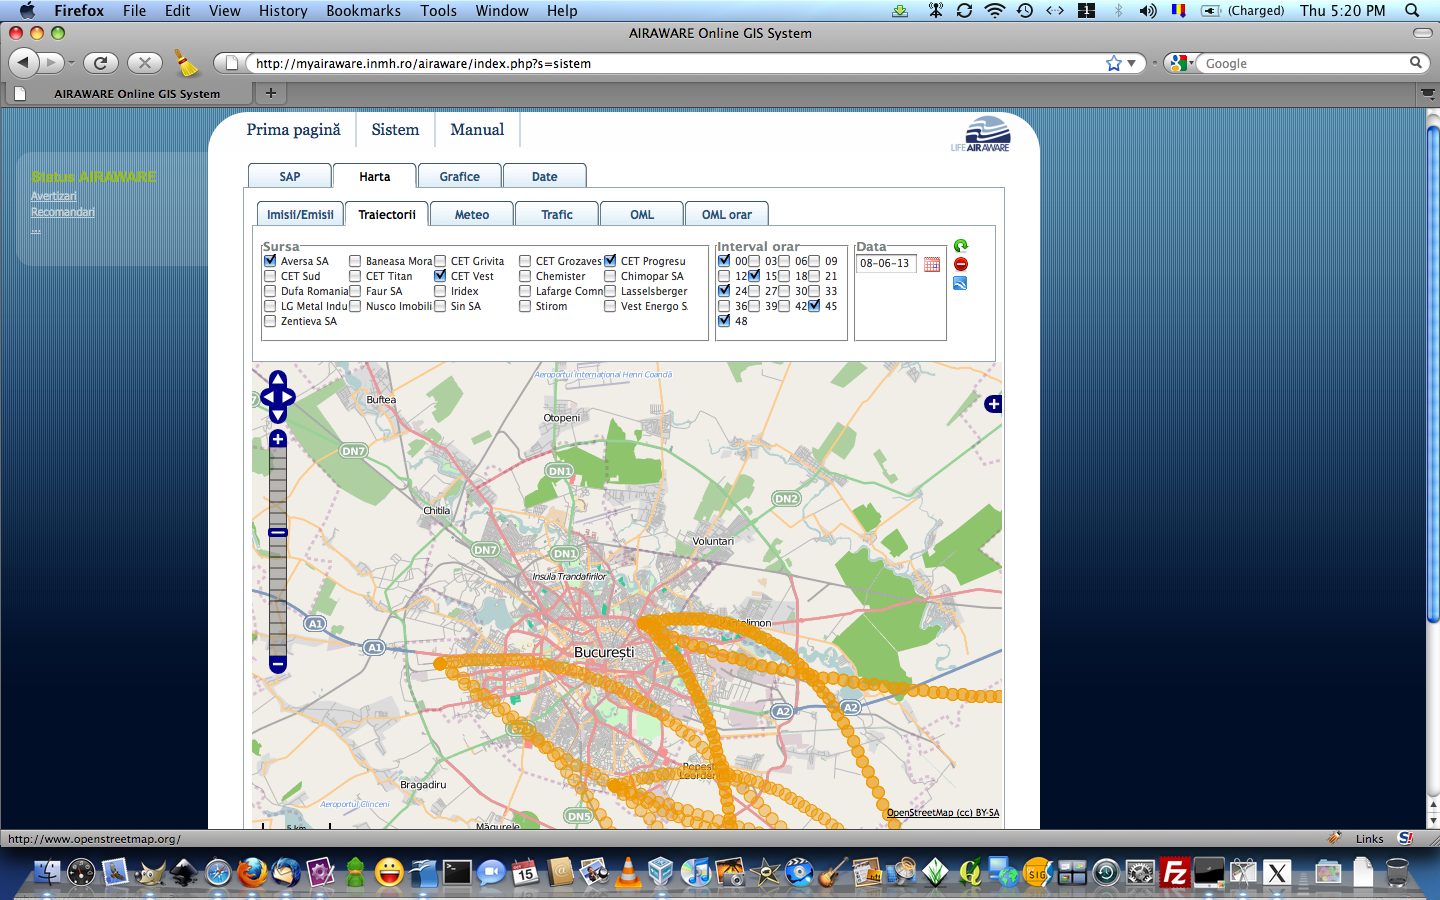
Task: Open the Imisii/Emisii sub-tab
Action: (x=300, y=214)
